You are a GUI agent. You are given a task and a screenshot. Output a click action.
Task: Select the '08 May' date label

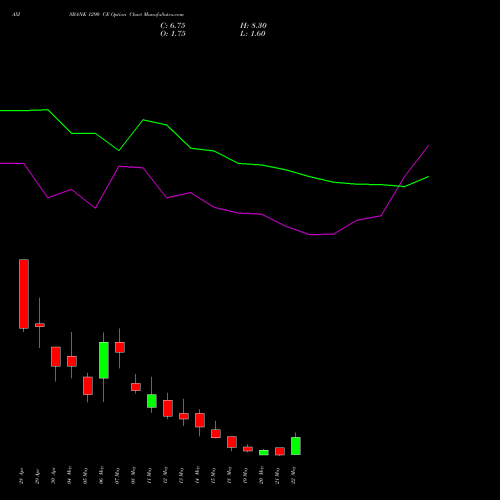[134, 476]
